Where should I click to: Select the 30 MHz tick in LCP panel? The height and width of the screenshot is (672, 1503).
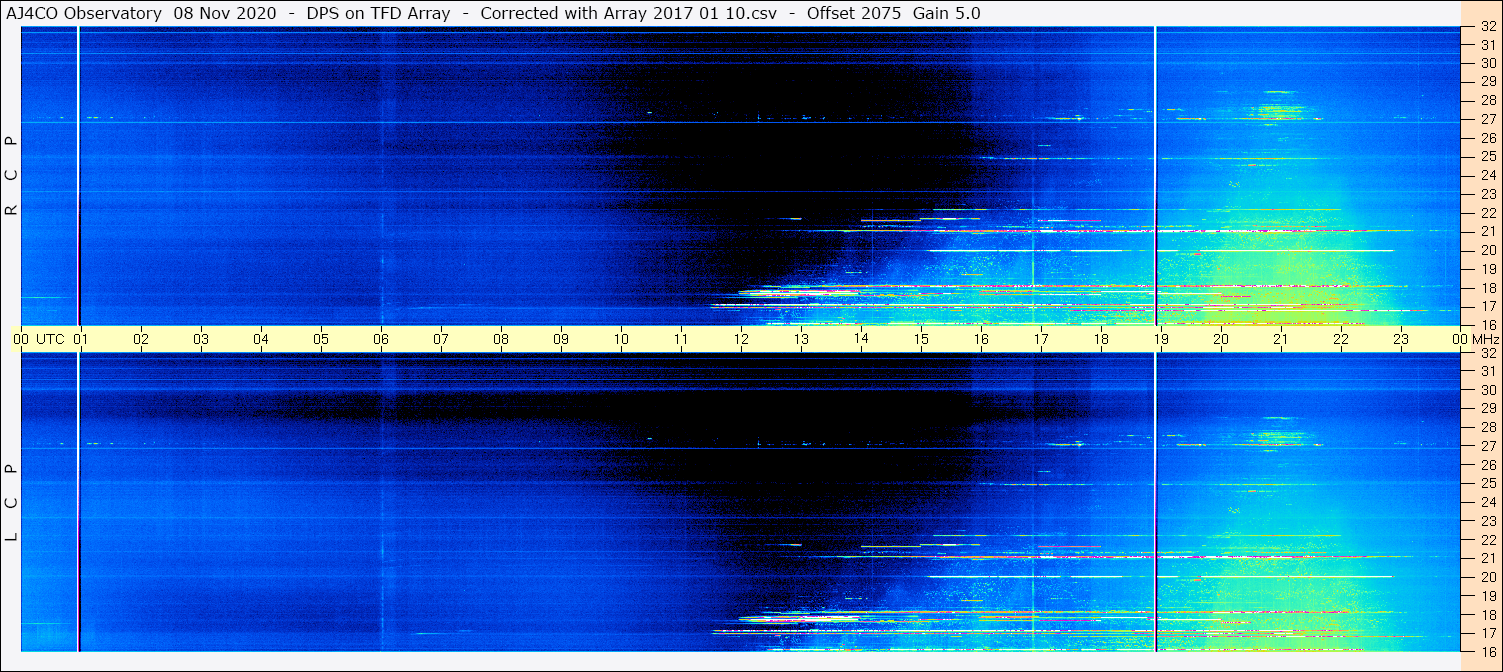tap(1487, 390)
